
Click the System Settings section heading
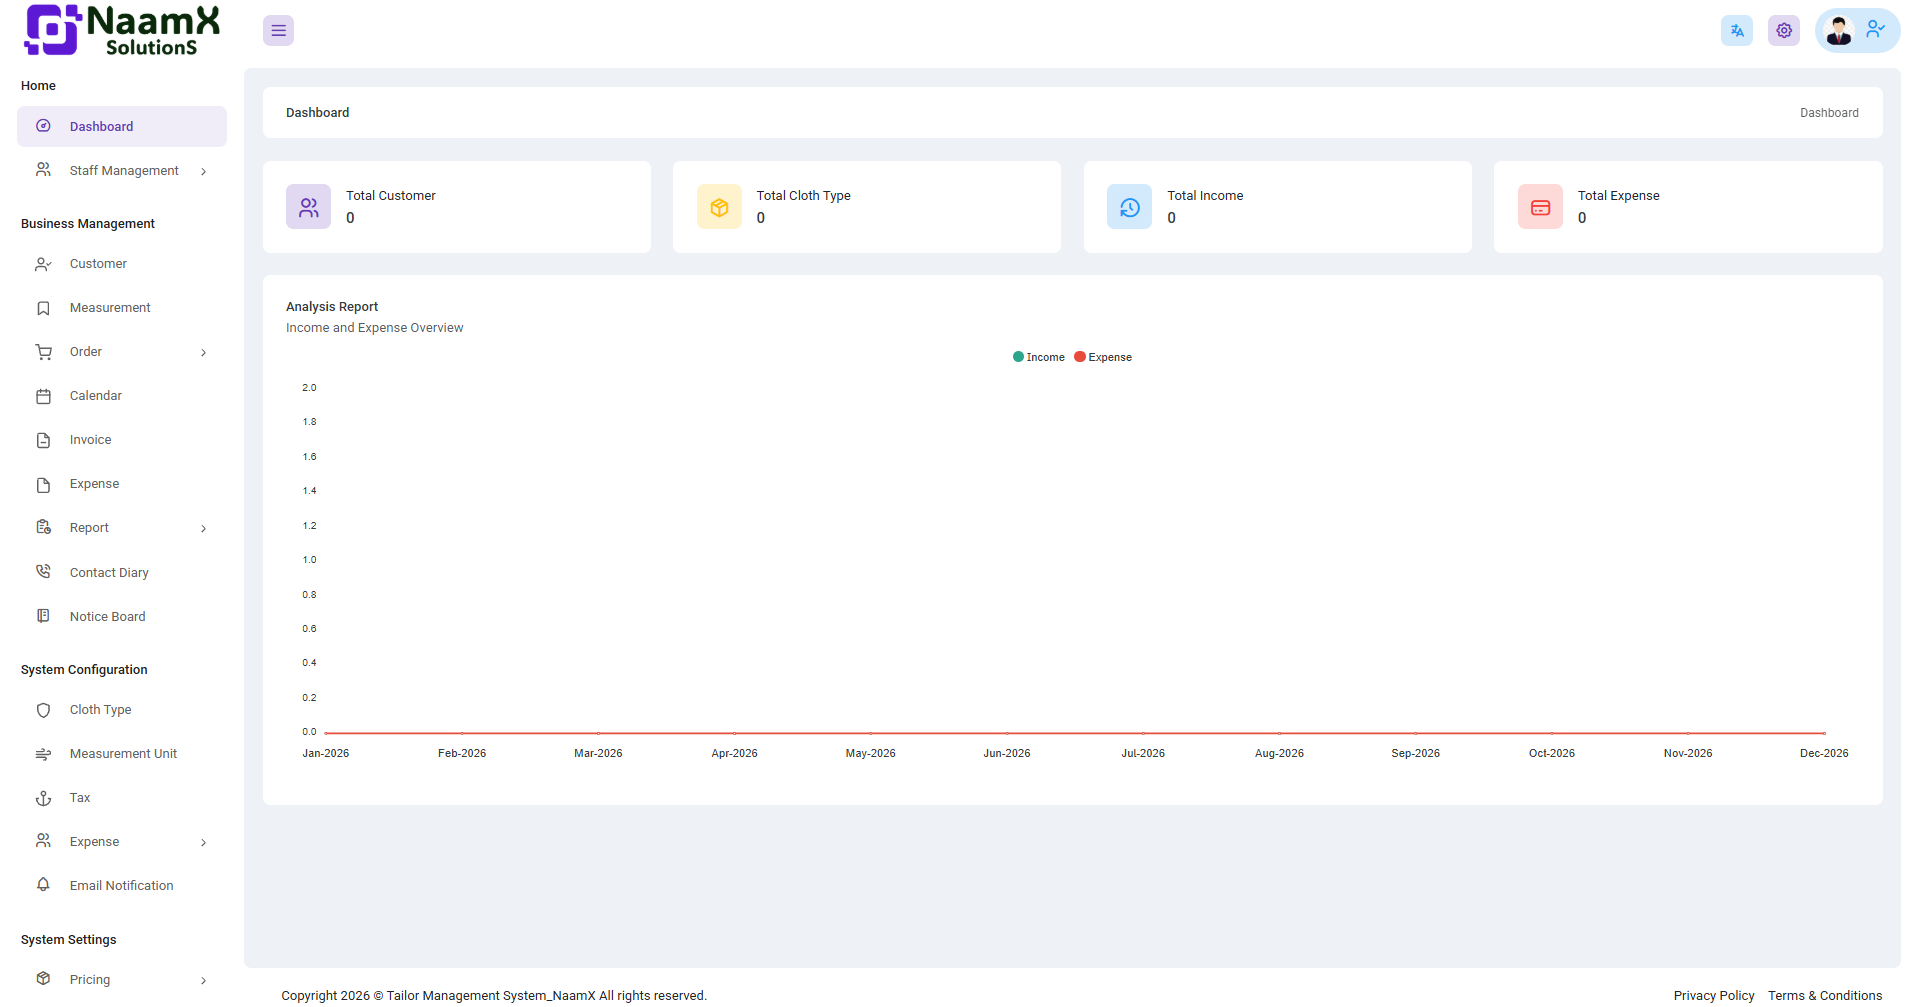[68, 940]
